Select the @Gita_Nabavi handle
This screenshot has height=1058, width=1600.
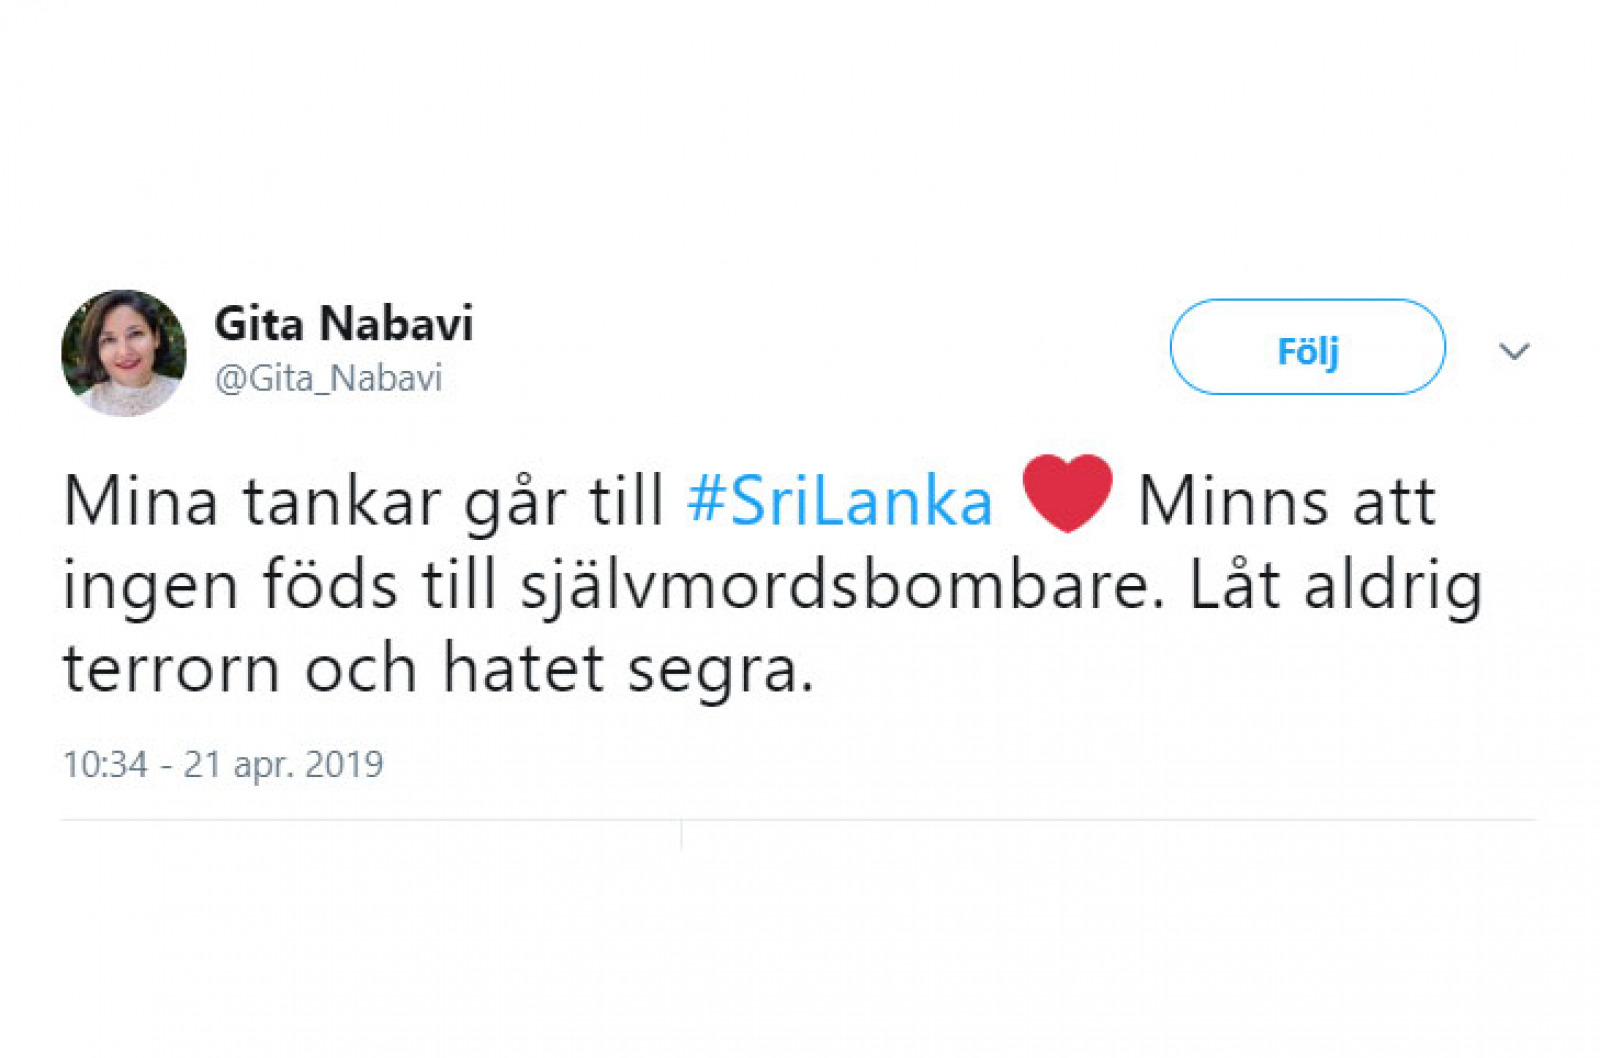[329, 378]
